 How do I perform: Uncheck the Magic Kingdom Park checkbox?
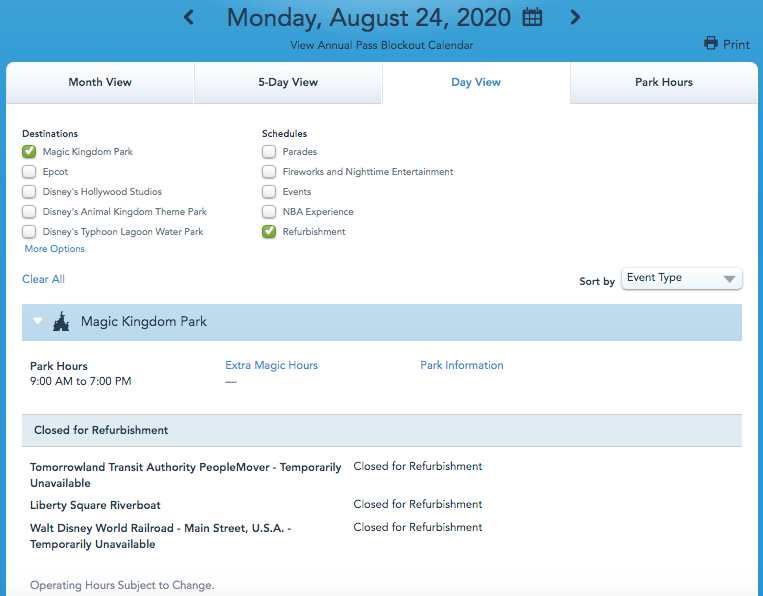tap(29, 152)
